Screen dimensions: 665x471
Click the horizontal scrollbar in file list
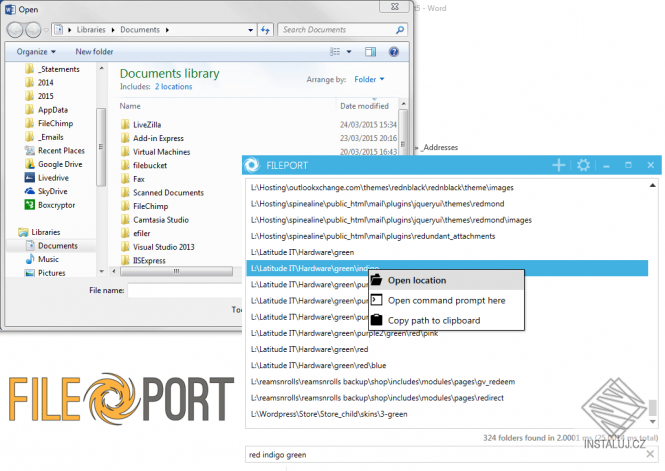(176, 271)
